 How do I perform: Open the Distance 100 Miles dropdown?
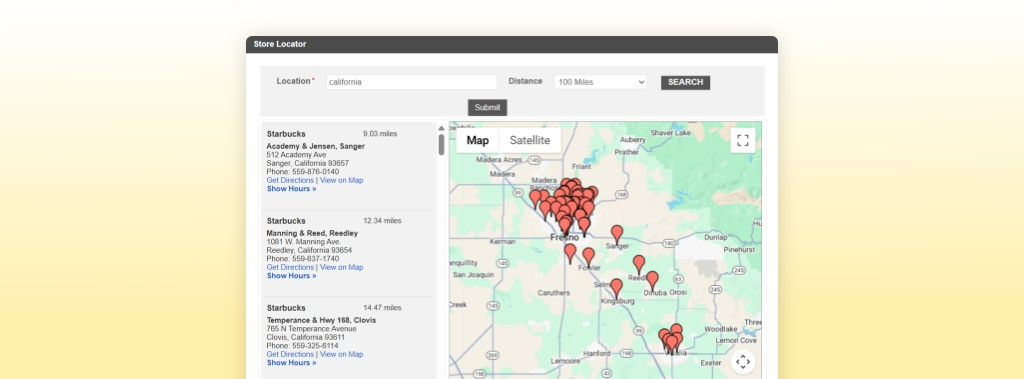pos(600,82)
